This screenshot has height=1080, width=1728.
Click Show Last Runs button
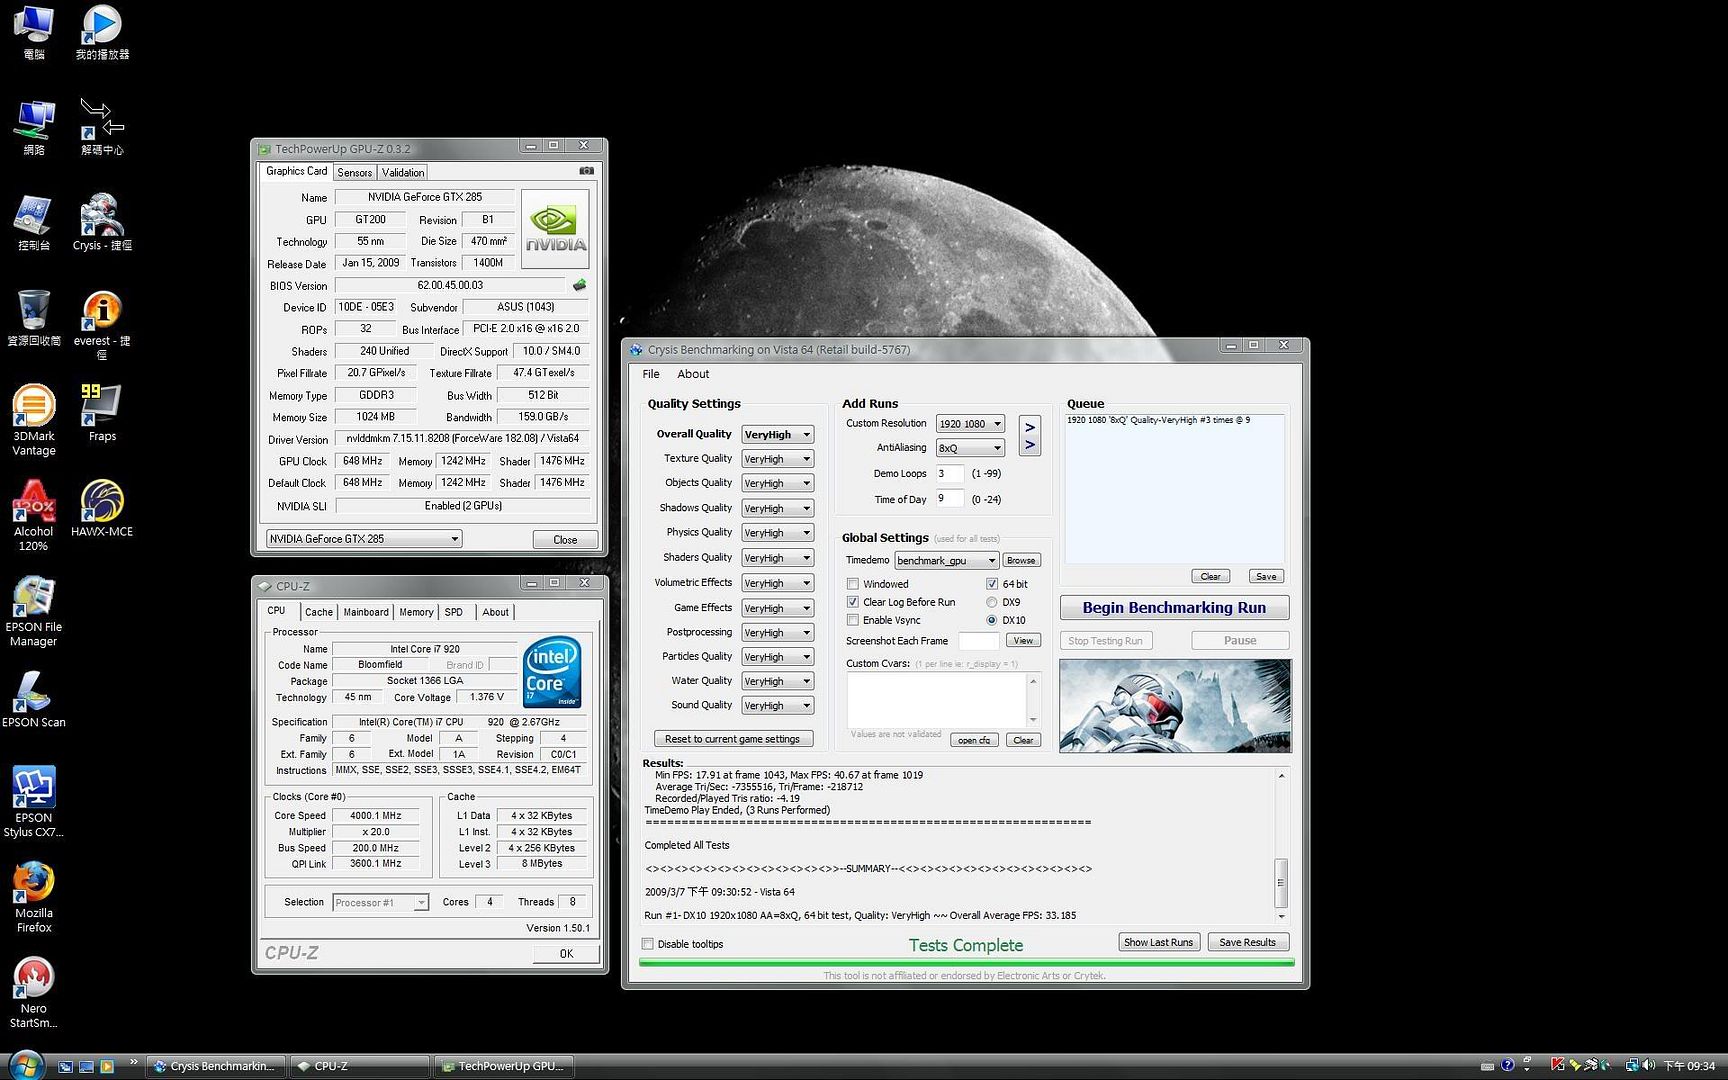(x=1158, y=942)
